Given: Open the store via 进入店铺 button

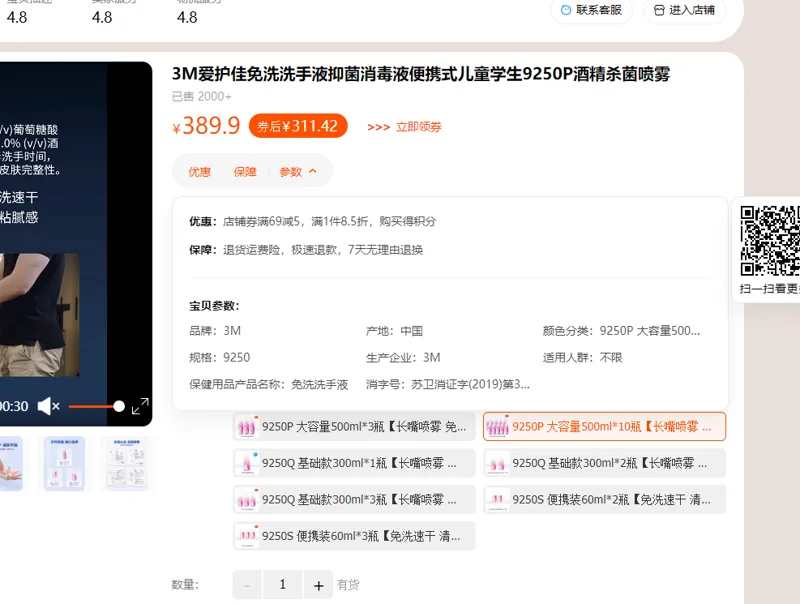Looking at the screenshot, I should (x=684, y=10).
